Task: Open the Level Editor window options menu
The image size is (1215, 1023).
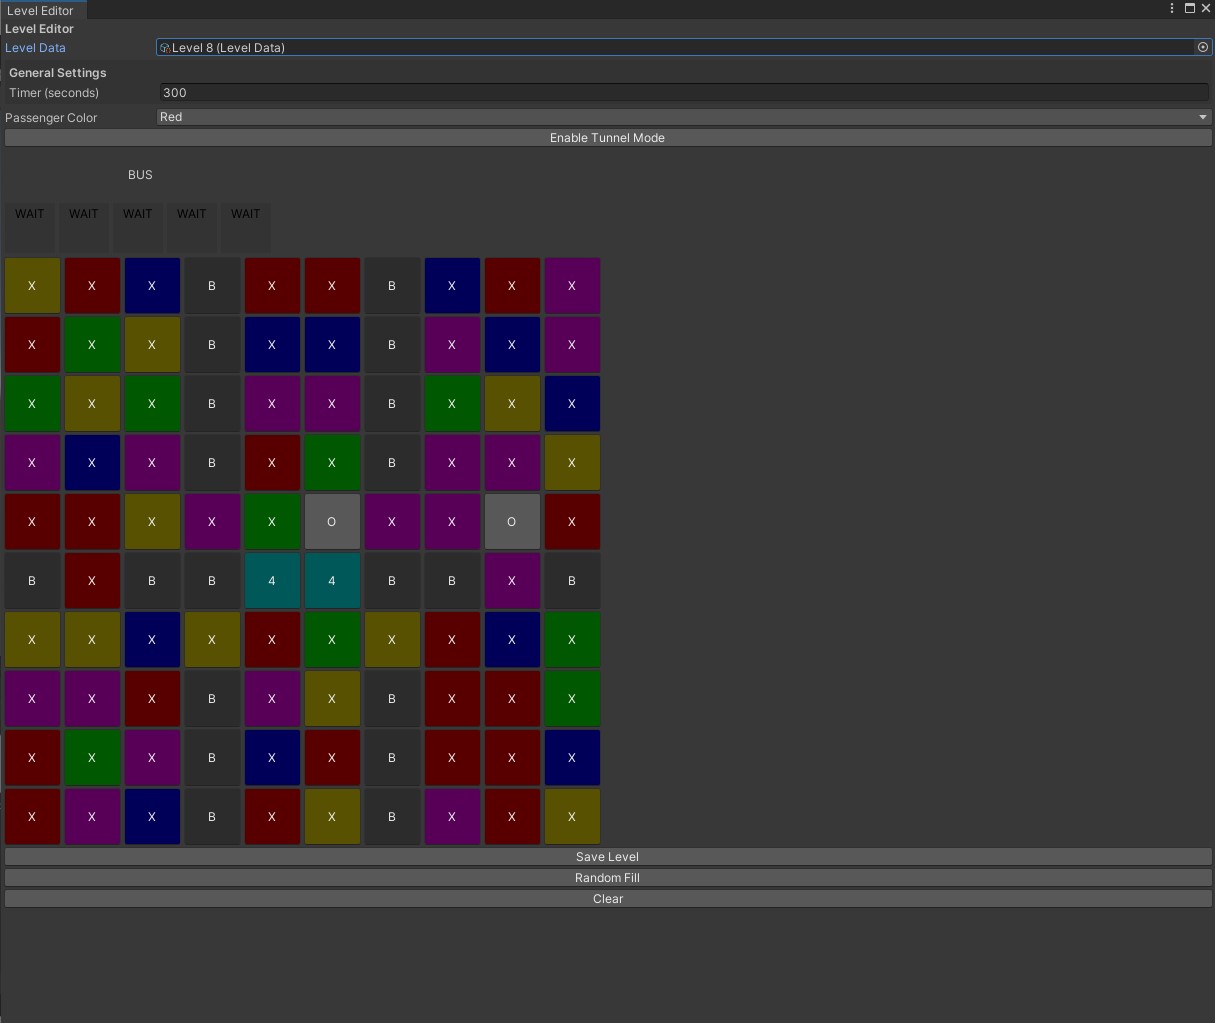Action: click(1172, 8)
